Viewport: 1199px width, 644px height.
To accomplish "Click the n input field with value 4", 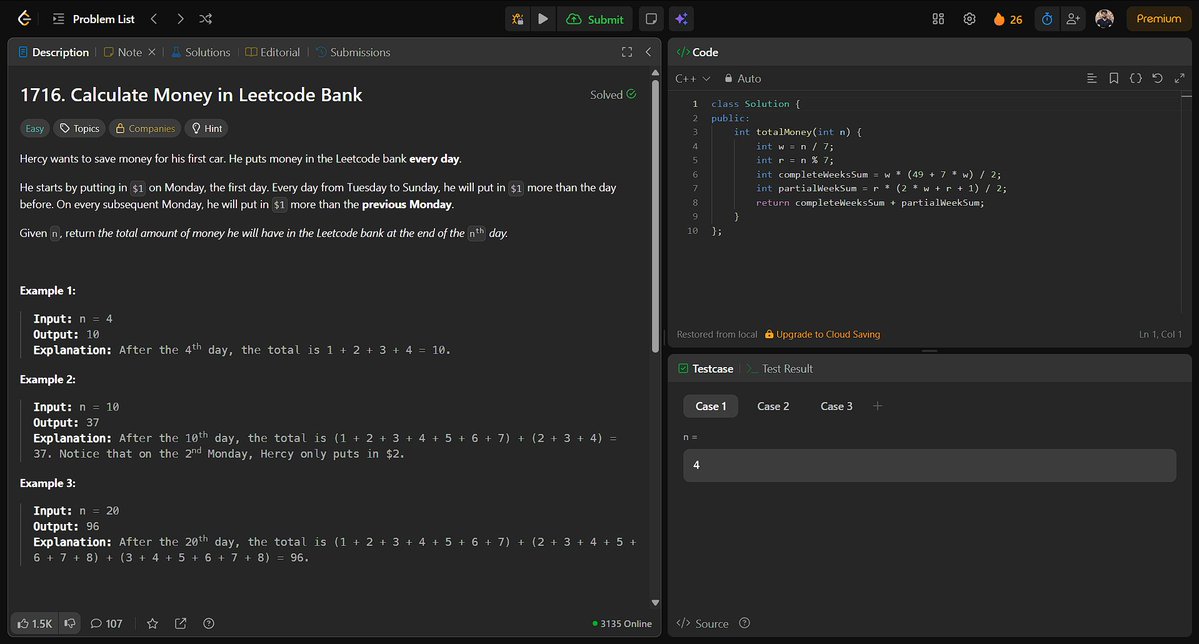I will 929,465.
